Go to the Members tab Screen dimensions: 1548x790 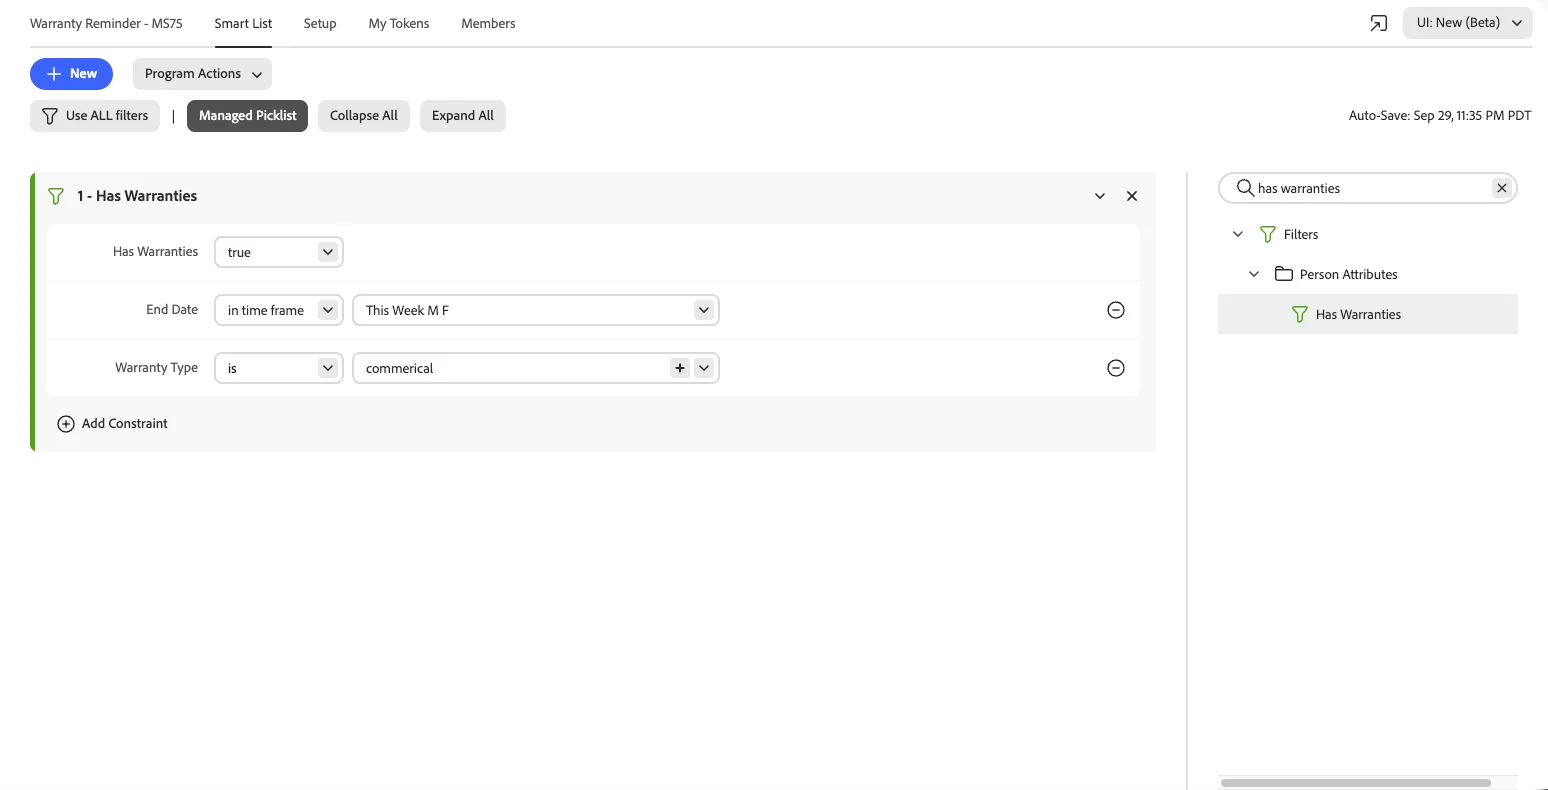tap(488, 23)
